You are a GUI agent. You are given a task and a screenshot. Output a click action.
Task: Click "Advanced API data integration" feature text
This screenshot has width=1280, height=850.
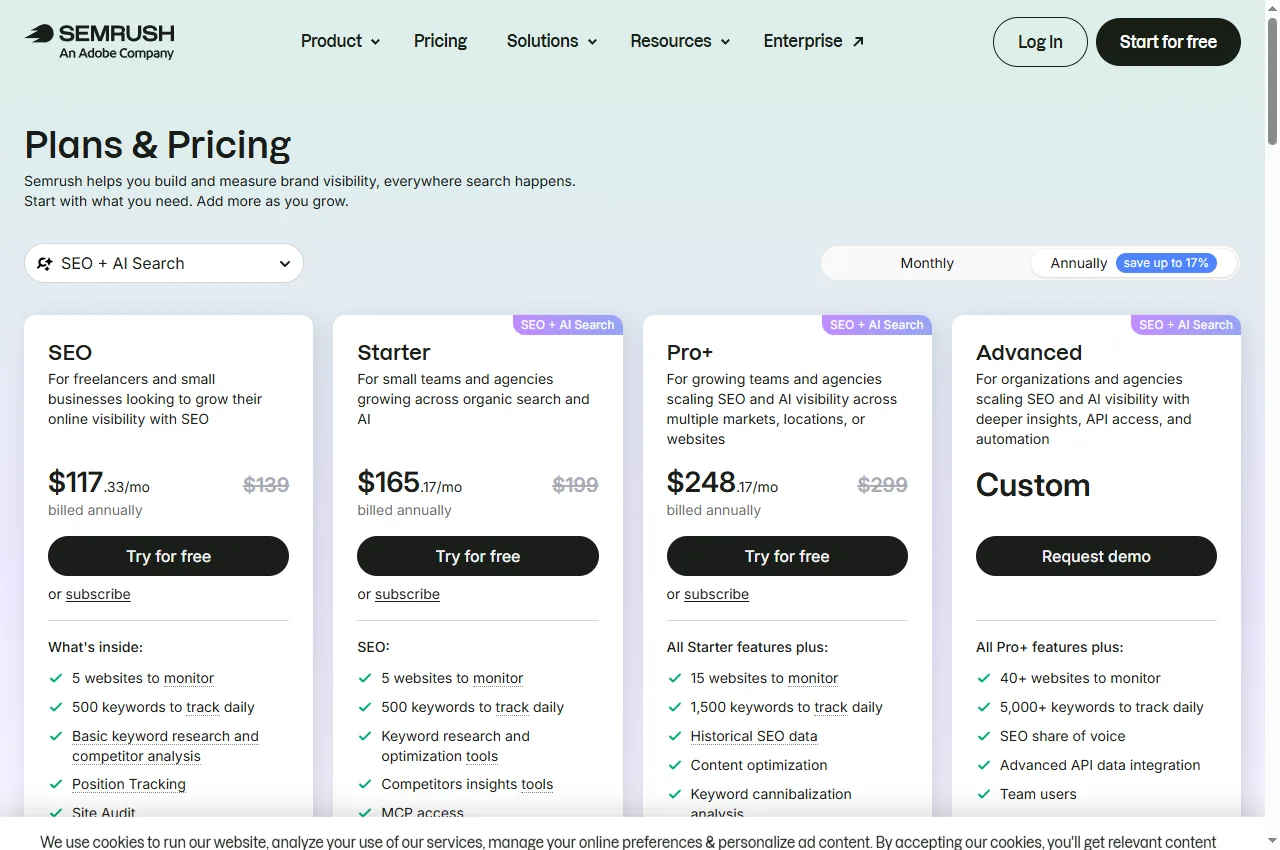[1100, 765]
